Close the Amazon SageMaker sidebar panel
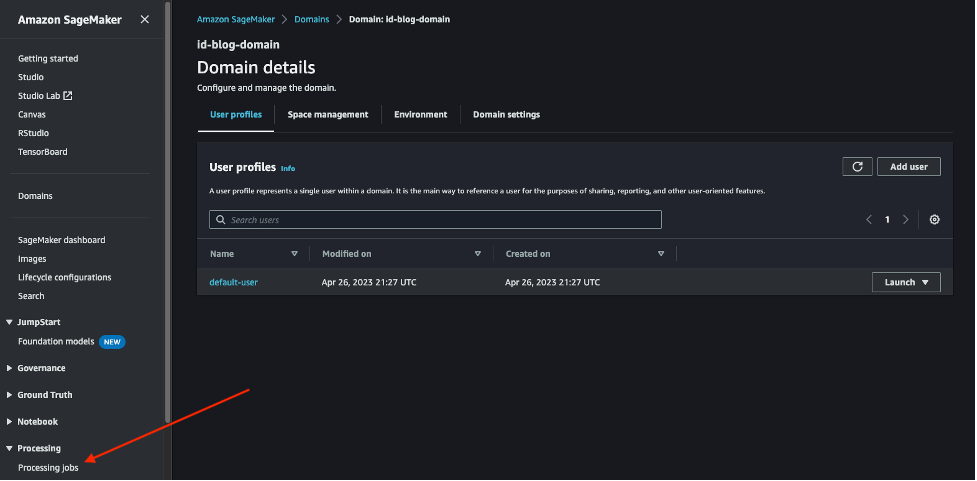The image size is (977, 481). click(x=145, y=19)
